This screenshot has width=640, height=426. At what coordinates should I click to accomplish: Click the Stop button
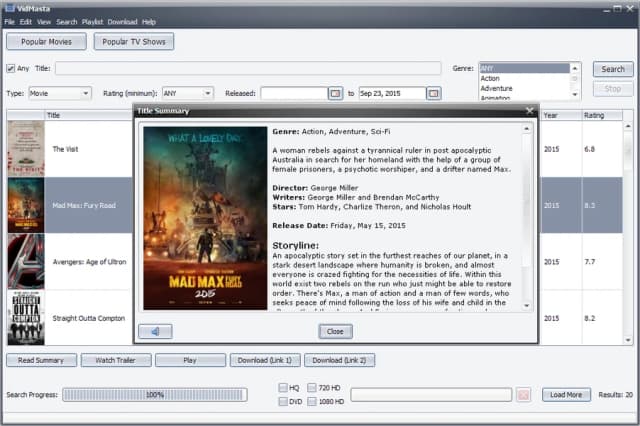click(613, 89)
